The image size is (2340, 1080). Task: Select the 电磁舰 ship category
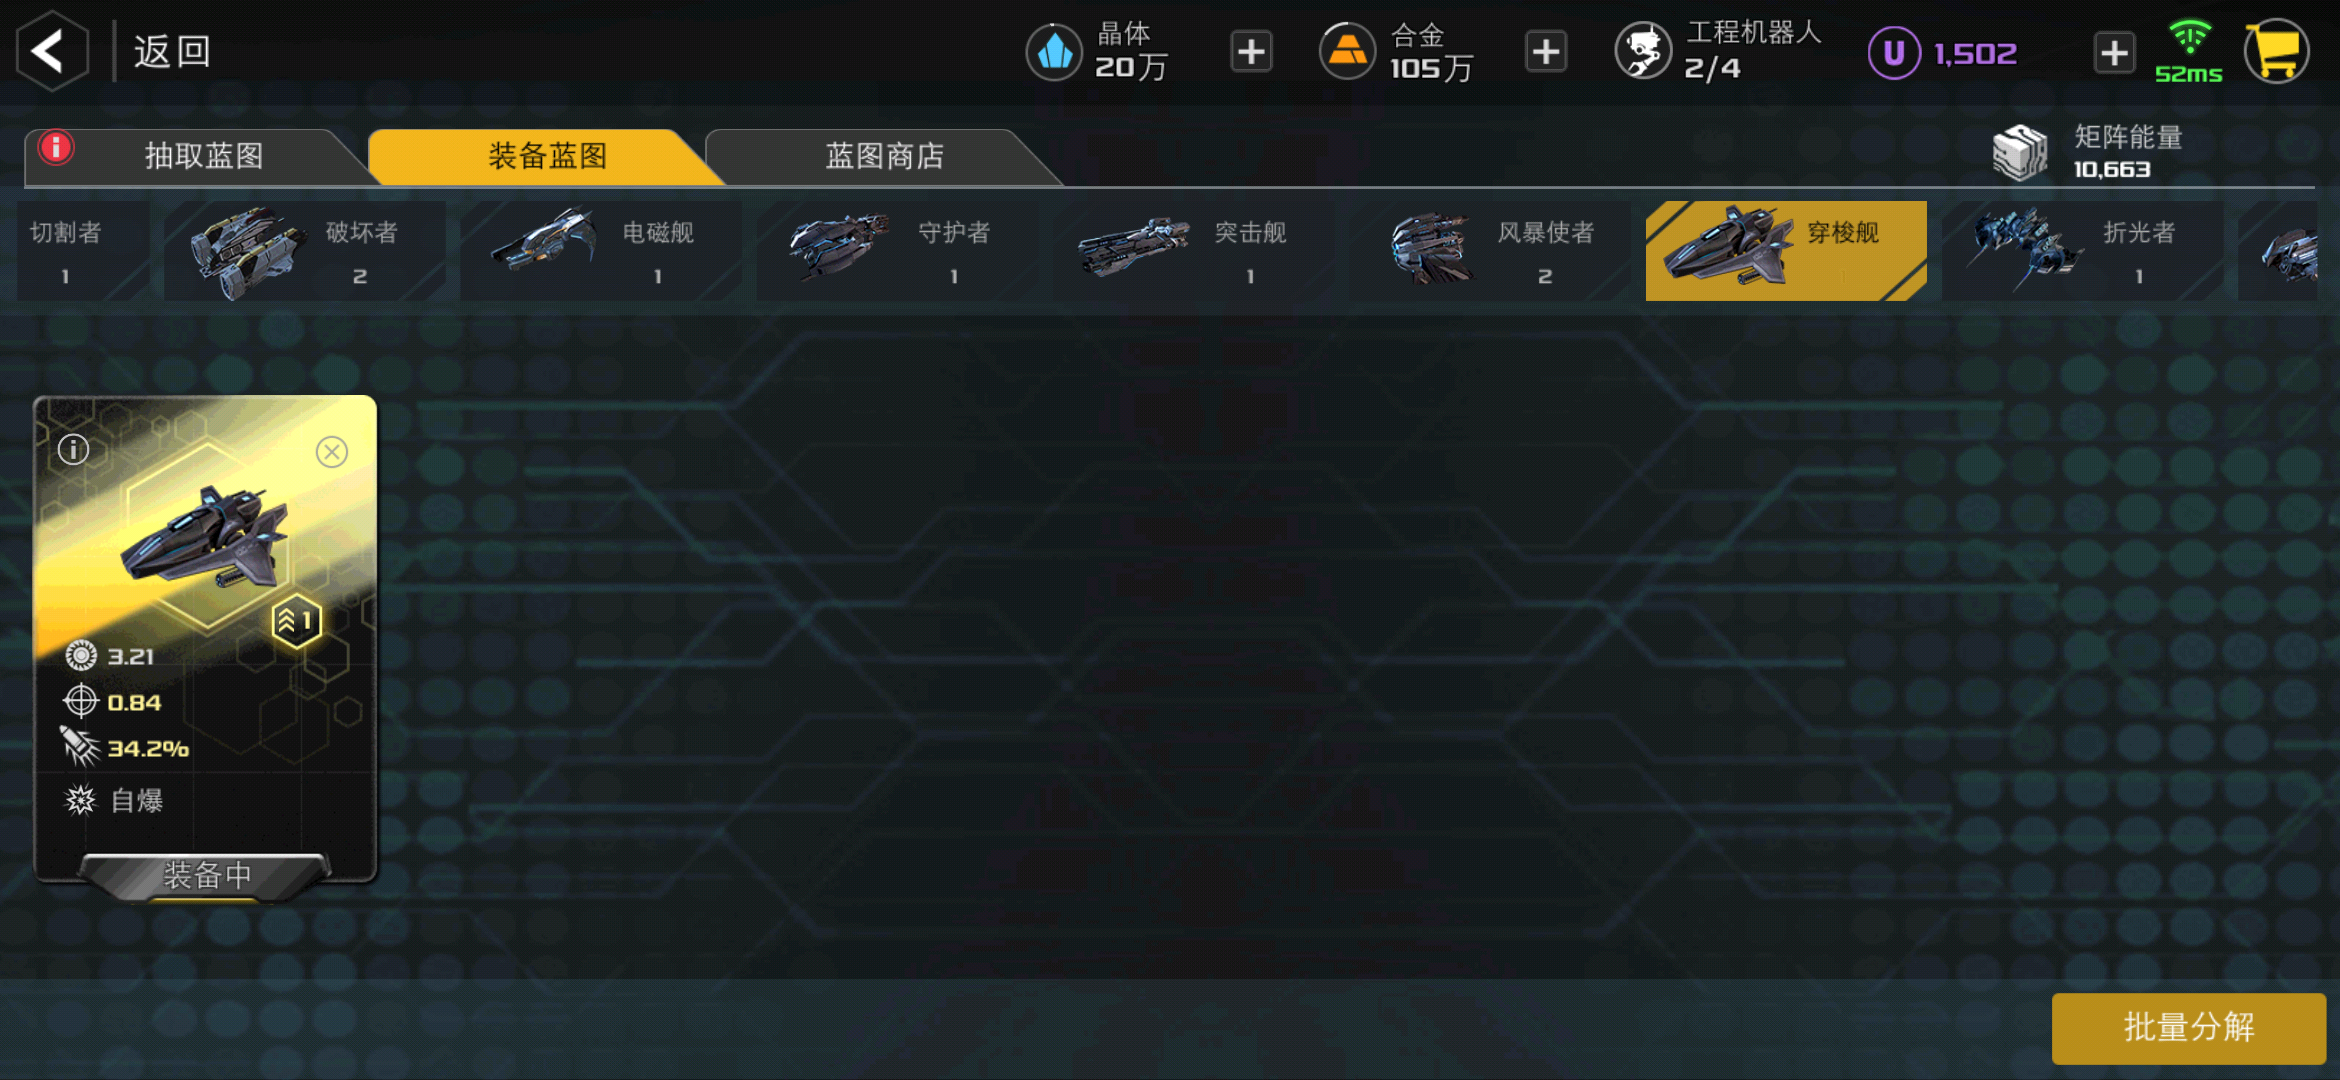click(x=601, y=251)
